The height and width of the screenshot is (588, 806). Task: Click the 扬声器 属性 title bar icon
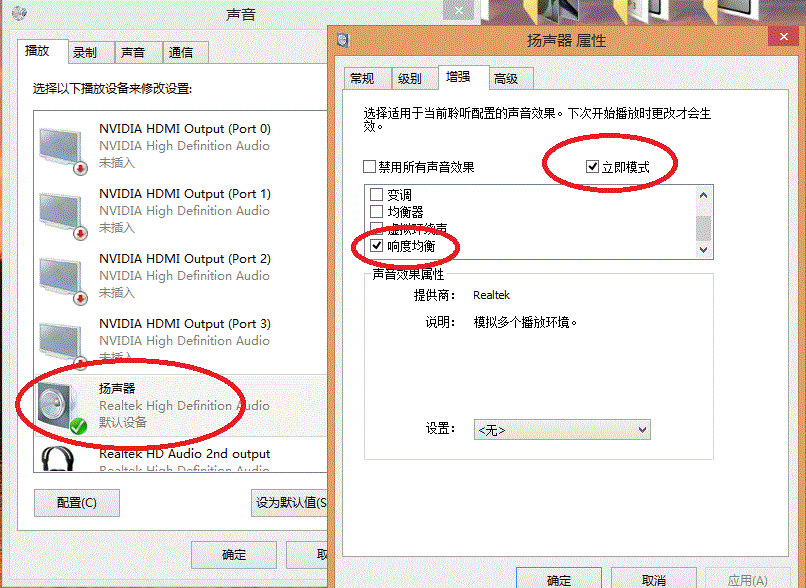click(x=344, y=40)
